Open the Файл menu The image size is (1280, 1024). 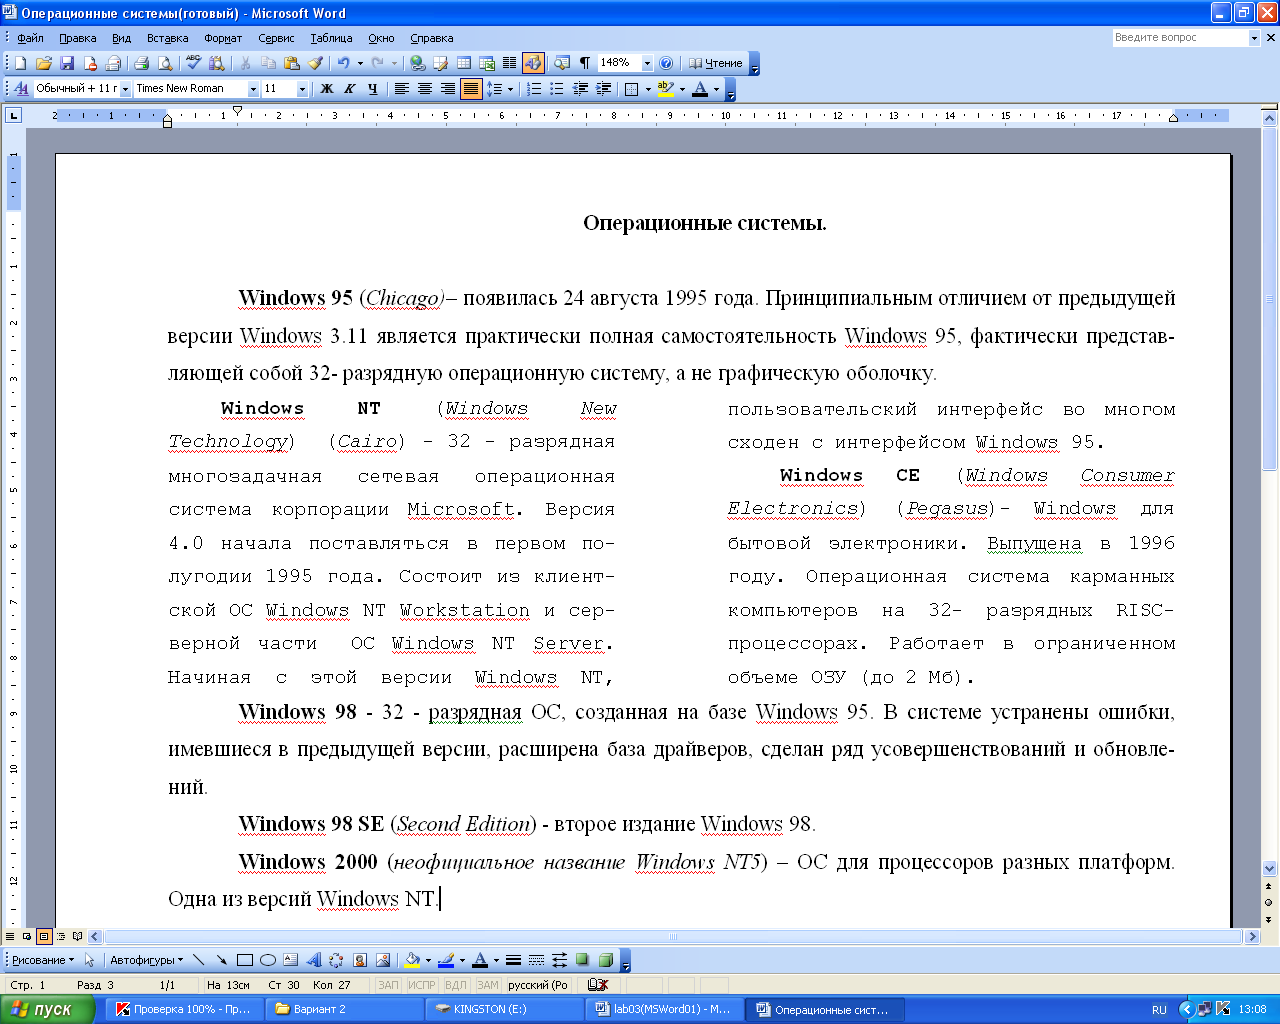(x=30, y=38)
